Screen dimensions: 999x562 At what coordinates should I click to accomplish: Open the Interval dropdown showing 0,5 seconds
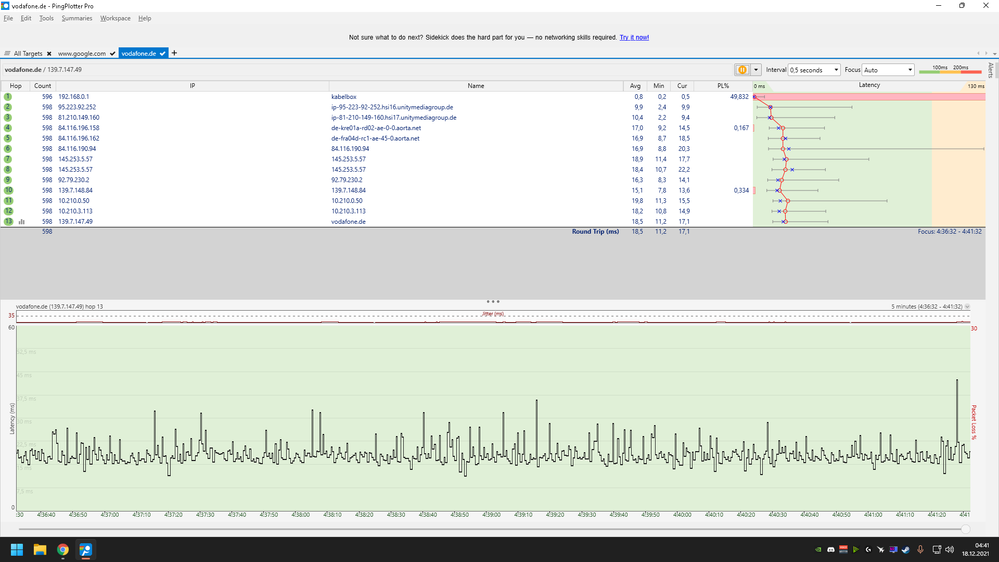[x=814, y=70]
